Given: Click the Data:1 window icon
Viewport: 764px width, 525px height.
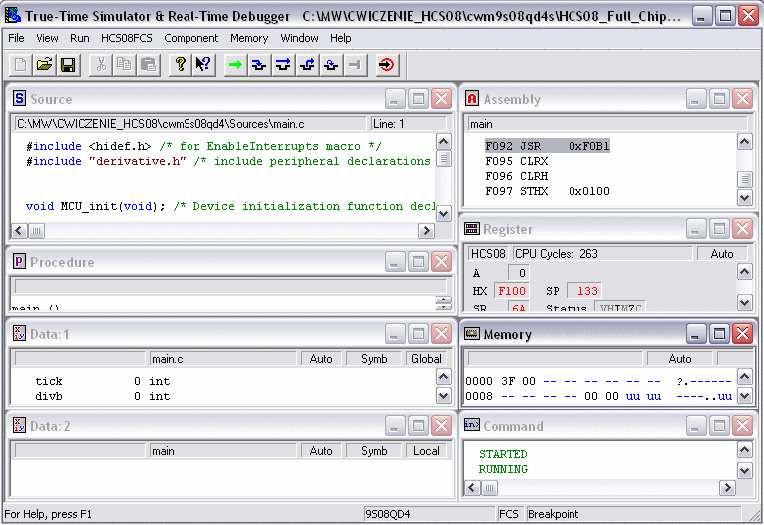Looking at the screenshot, I should [x=19, y=333].
